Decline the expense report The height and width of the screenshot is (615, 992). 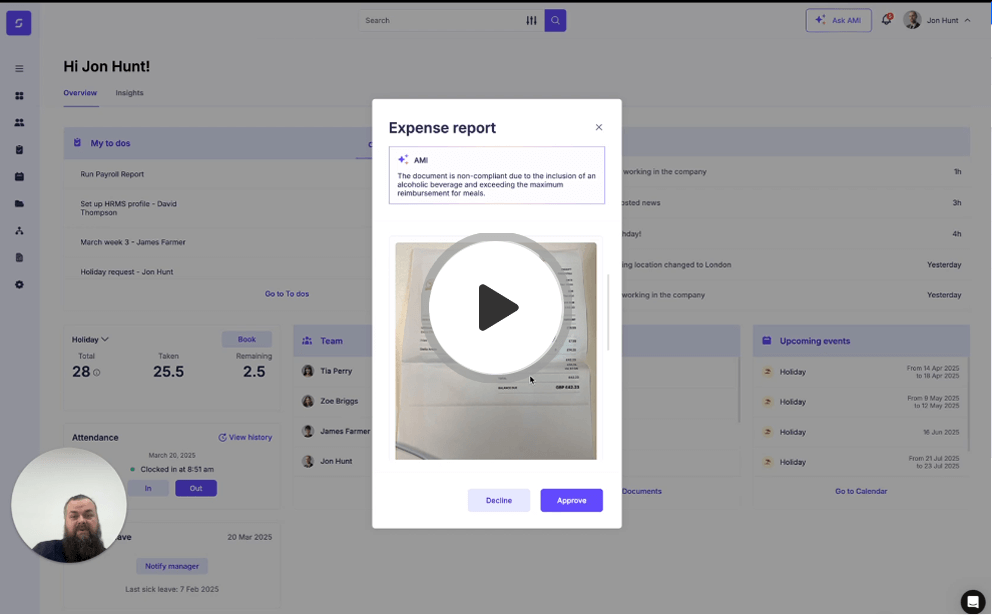click(x=498, y=500)
